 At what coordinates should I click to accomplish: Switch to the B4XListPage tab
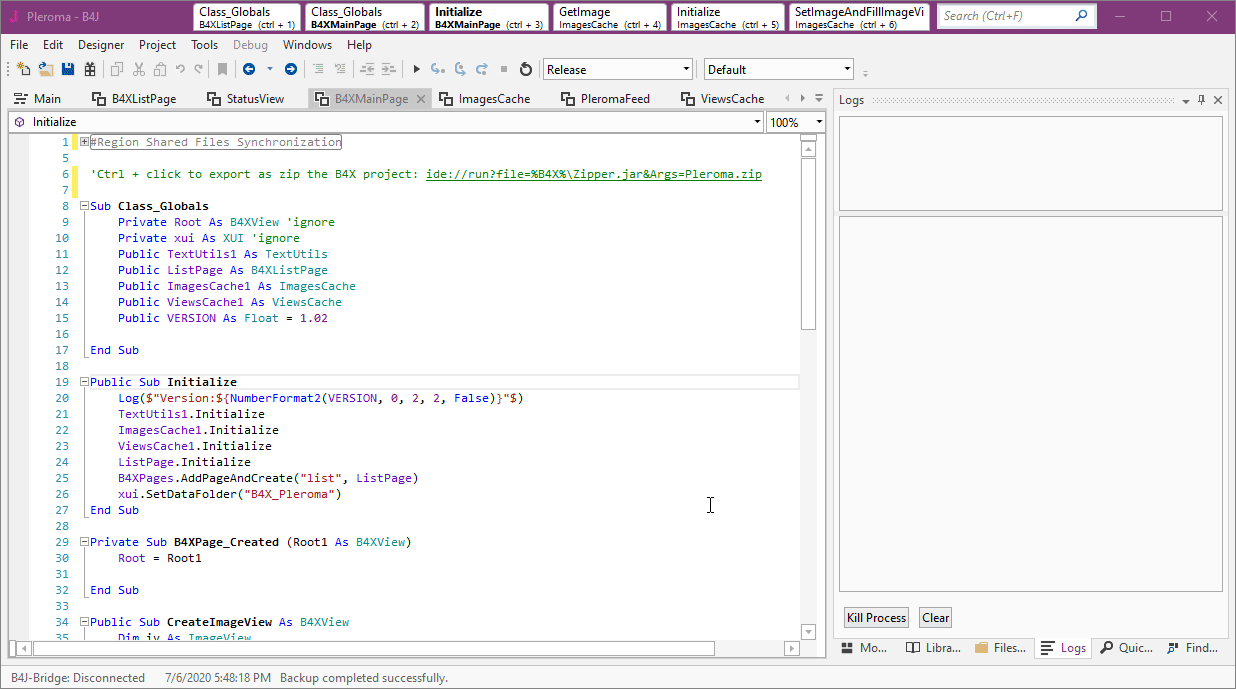[x=134, y=99]
